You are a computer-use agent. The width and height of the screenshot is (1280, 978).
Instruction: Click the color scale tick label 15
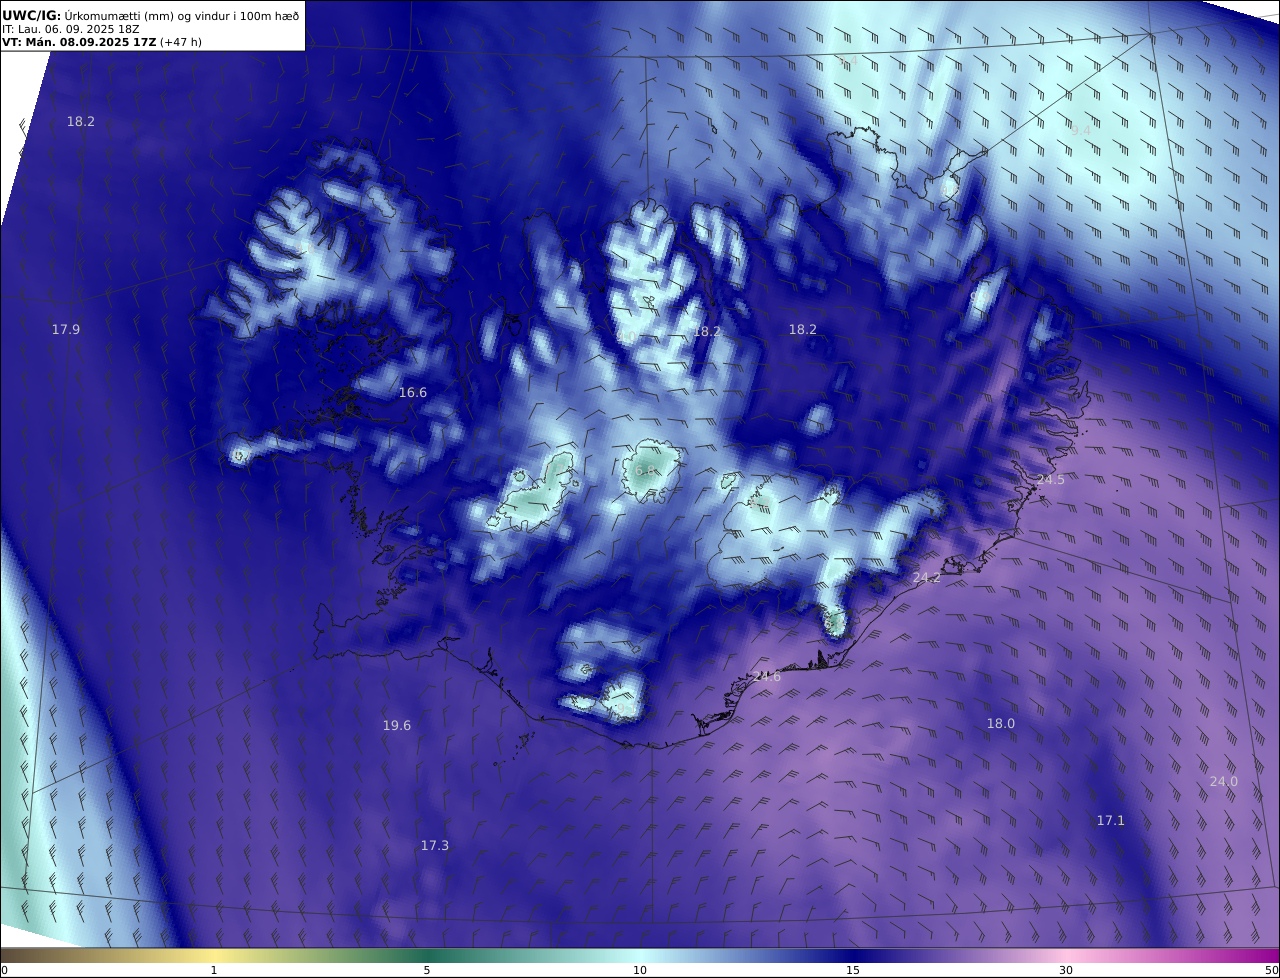(853, 970)
